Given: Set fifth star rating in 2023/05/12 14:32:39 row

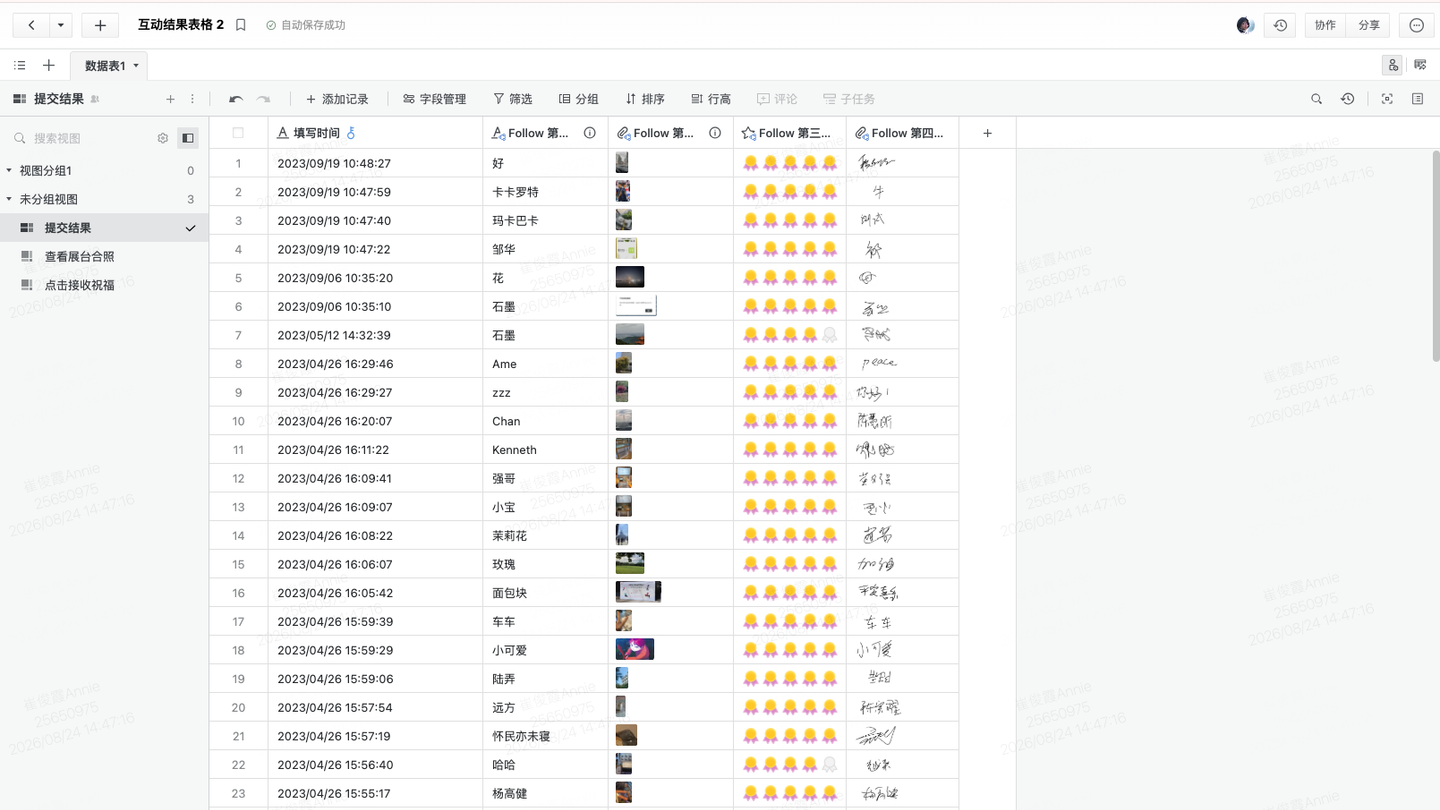Looking at the screenshot, I should (829, 335).
